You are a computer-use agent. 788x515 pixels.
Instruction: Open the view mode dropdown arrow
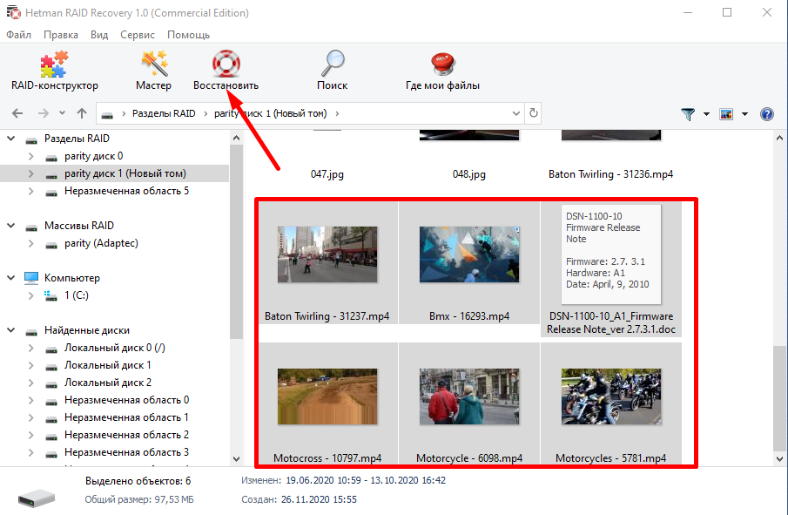click(745, 115)
